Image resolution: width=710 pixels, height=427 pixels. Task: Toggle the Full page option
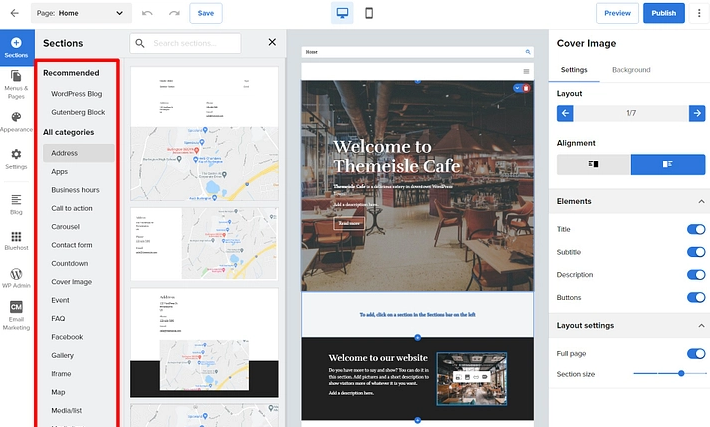[x=696, y=354]
